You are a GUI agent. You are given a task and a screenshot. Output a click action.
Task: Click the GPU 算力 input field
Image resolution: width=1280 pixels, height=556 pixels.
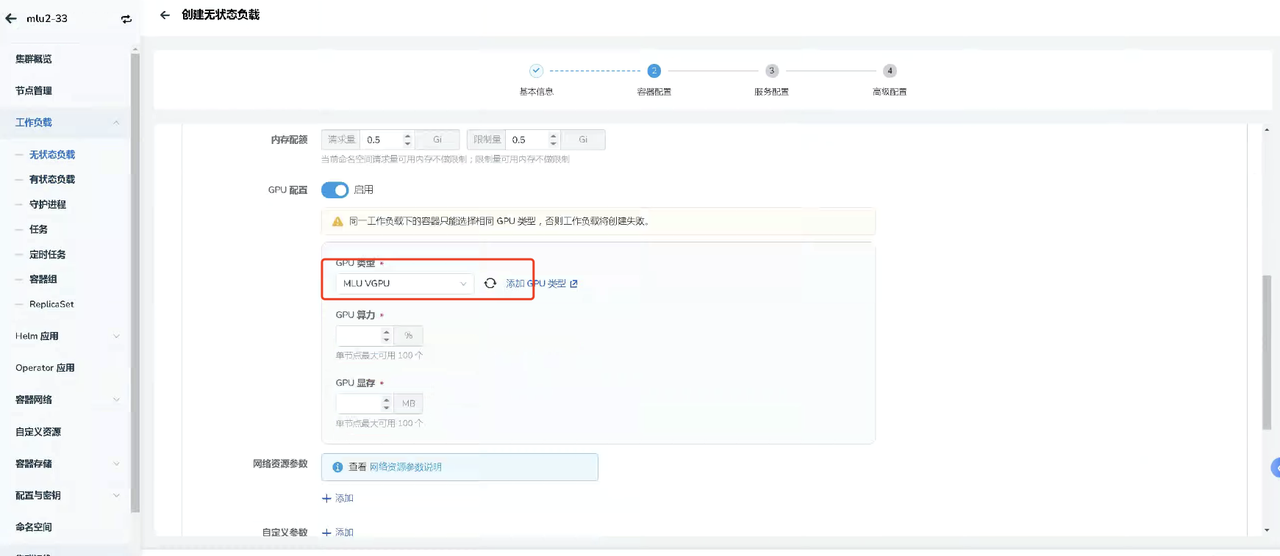358,335
